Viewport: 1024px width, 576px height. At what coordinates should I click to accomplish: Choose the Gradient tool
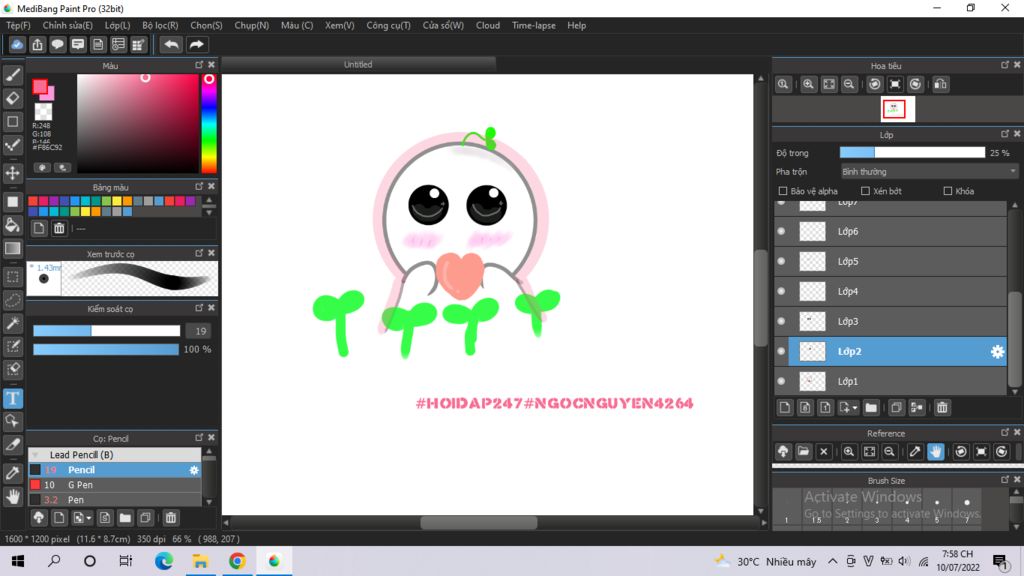[12, 248]
